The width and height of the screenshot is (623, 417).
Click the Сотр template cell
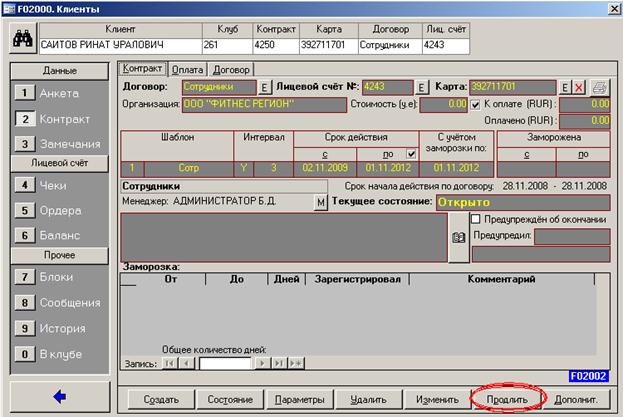(x=189, y=168)
